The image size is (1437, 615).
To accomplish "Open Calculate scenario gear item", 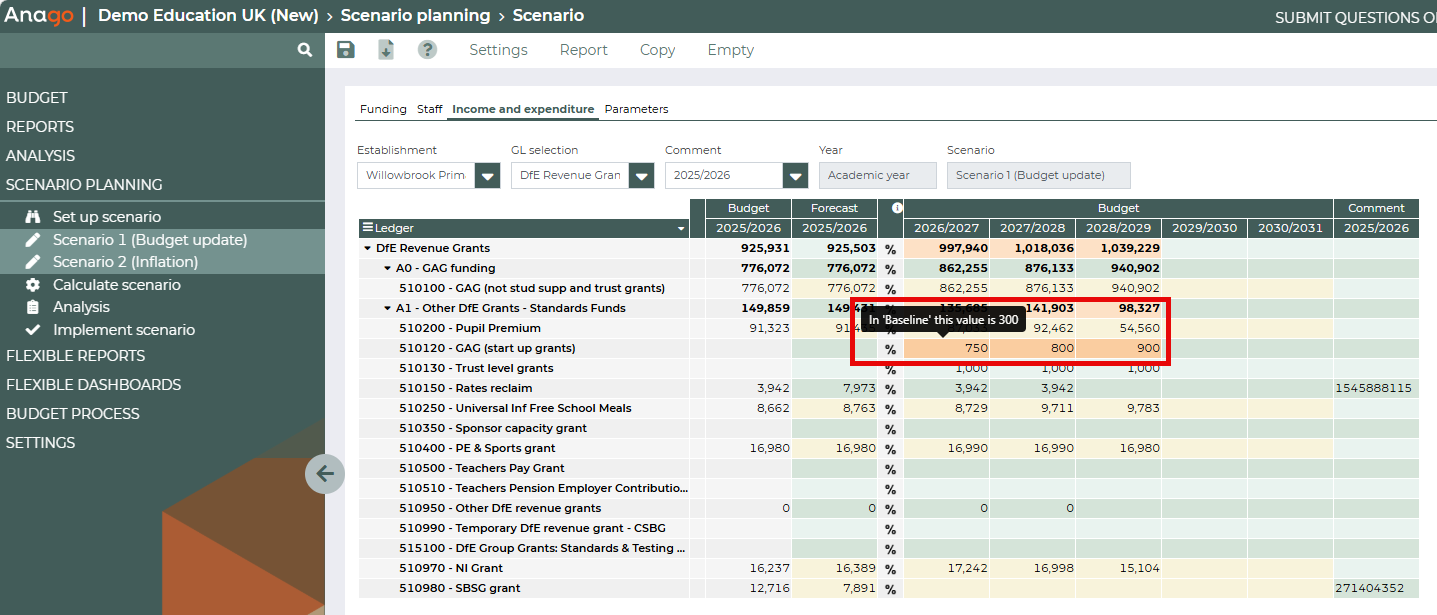I will (x=116, y=285).
